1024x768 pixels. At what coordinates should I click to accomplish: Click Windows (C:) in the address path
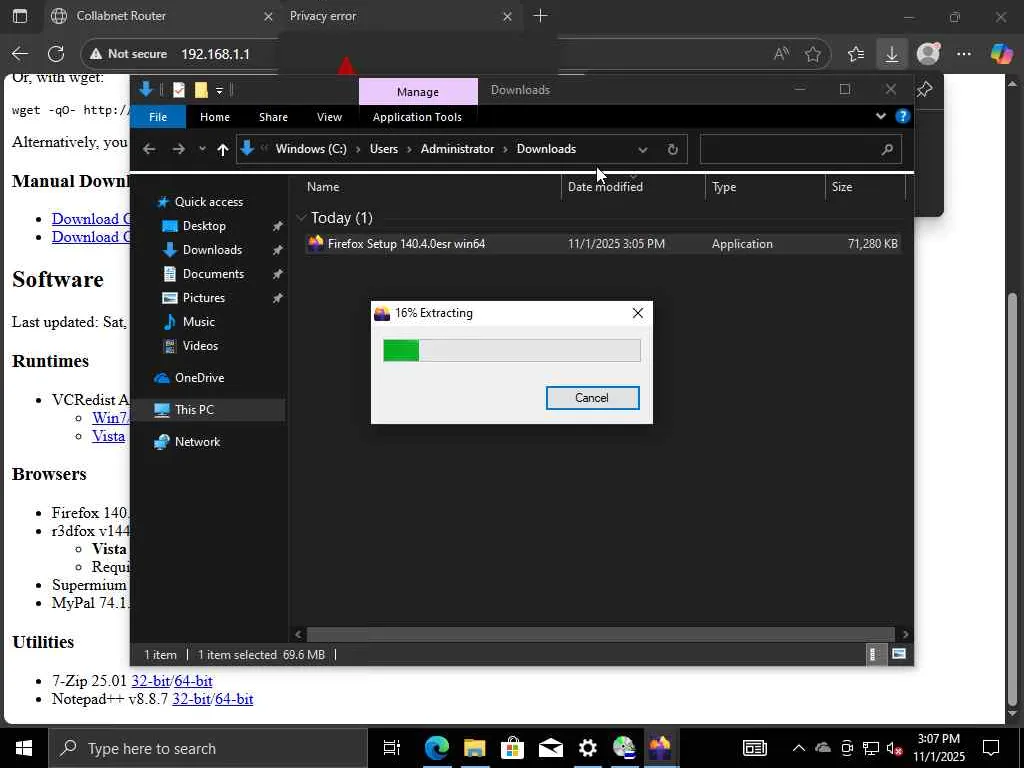coord(311,149)
